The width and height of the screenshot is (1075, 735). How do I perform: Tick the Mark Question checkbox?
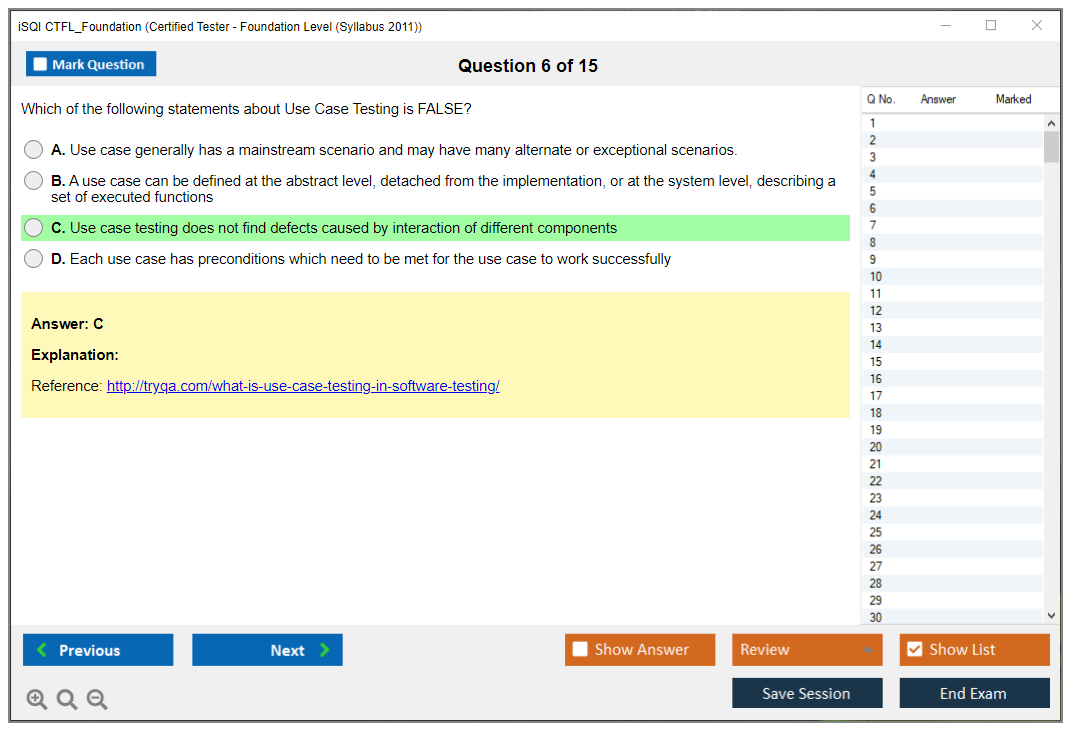pyautogui.click(x=41, y=65)
